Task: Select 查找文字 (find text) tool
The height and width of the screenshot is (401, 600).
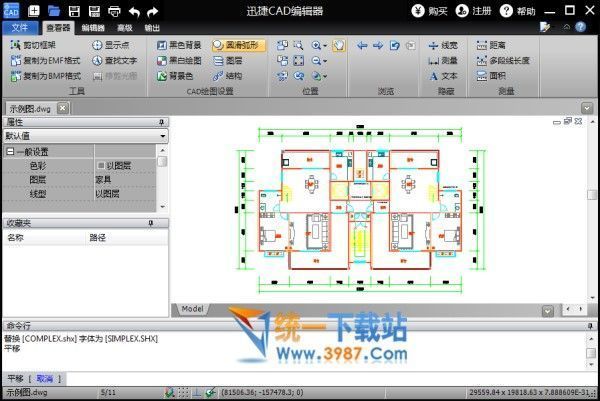Action: (x=117, y=60)
